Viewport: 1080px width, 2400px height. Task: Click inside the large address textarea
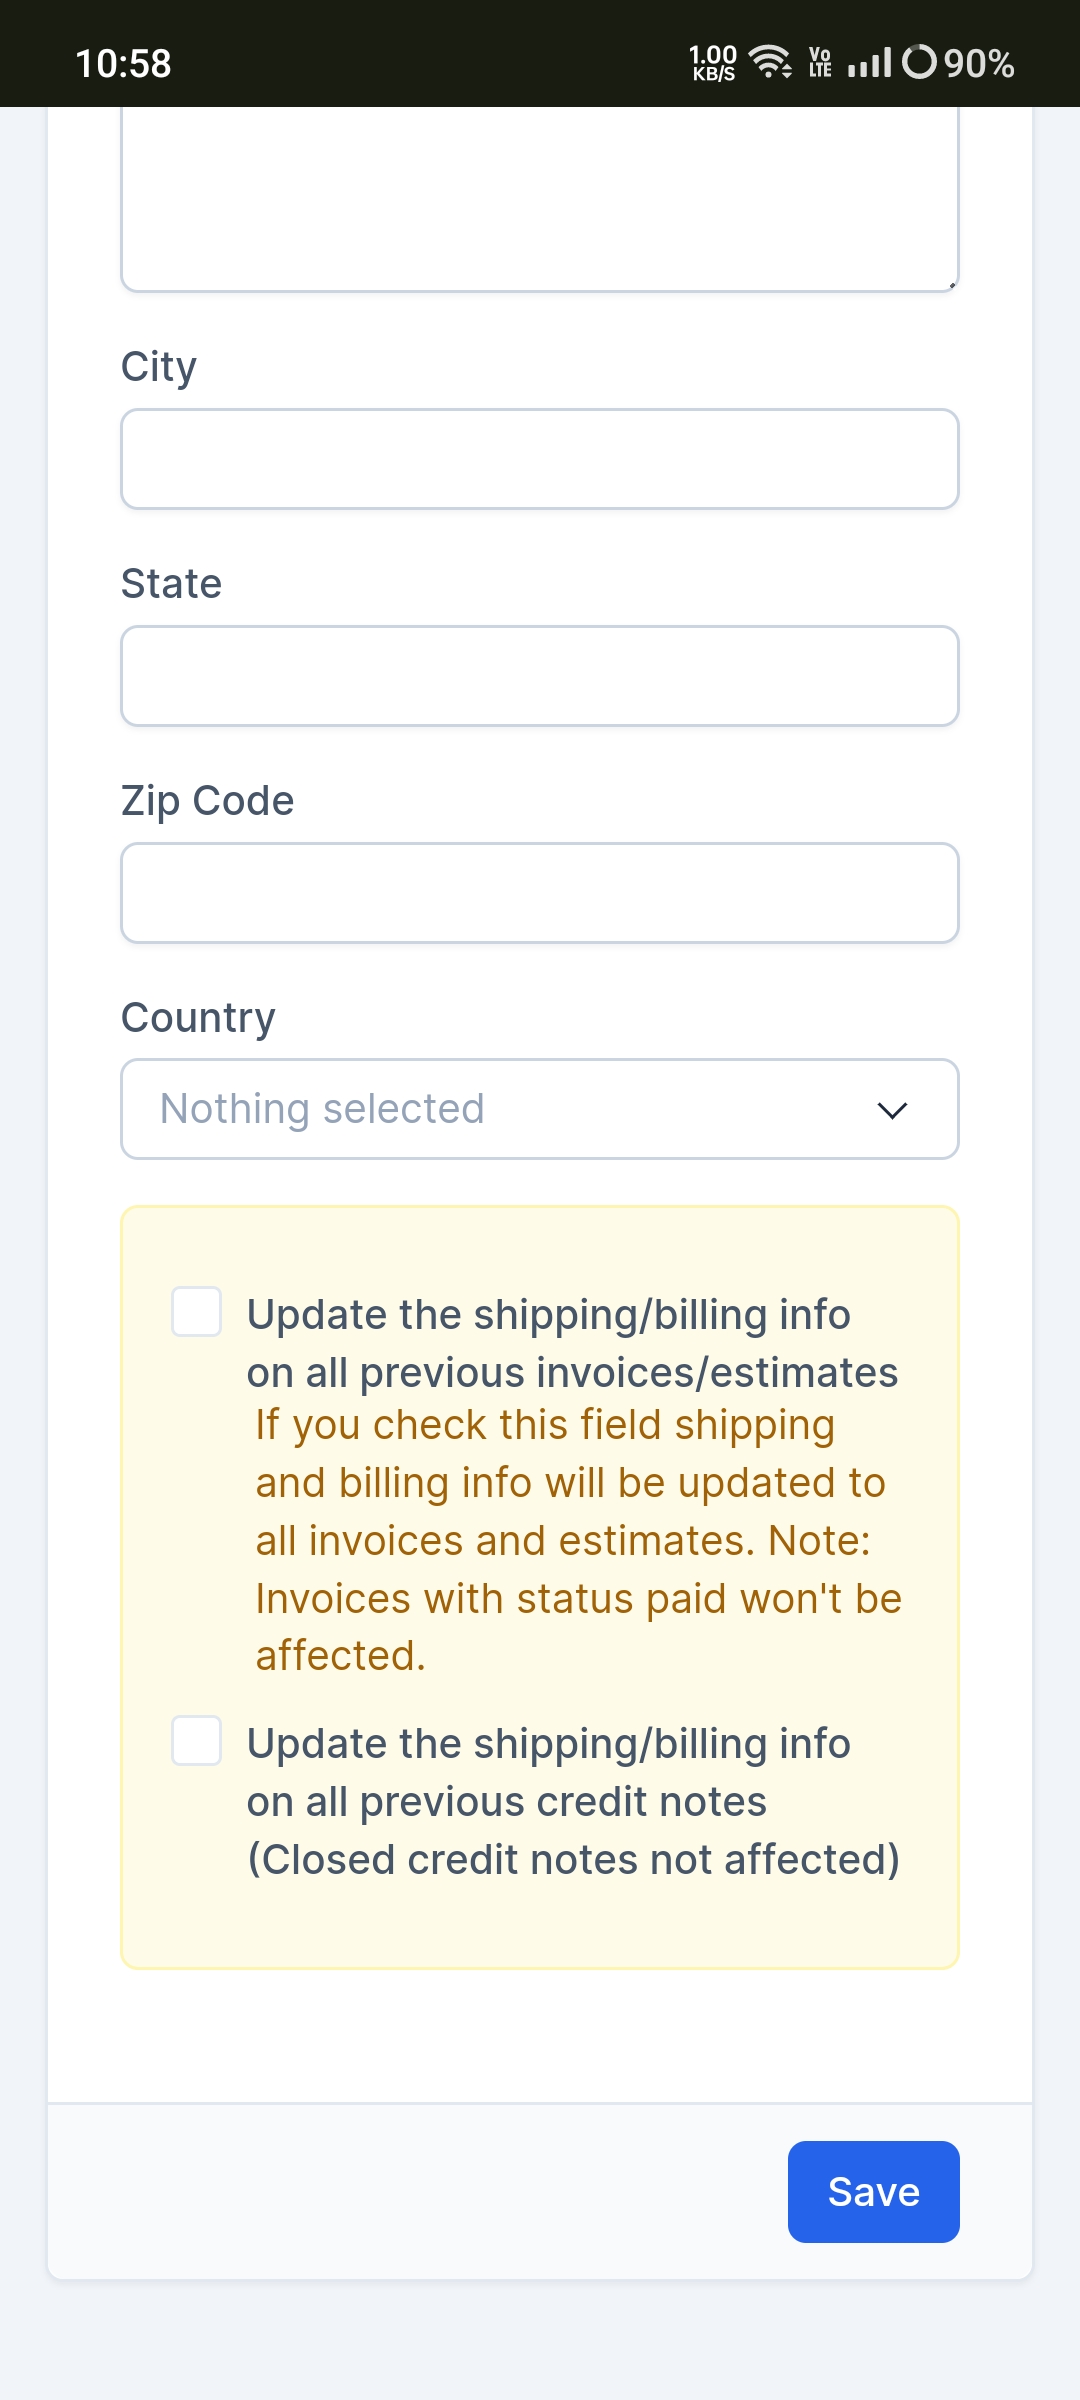pos(540,199)
